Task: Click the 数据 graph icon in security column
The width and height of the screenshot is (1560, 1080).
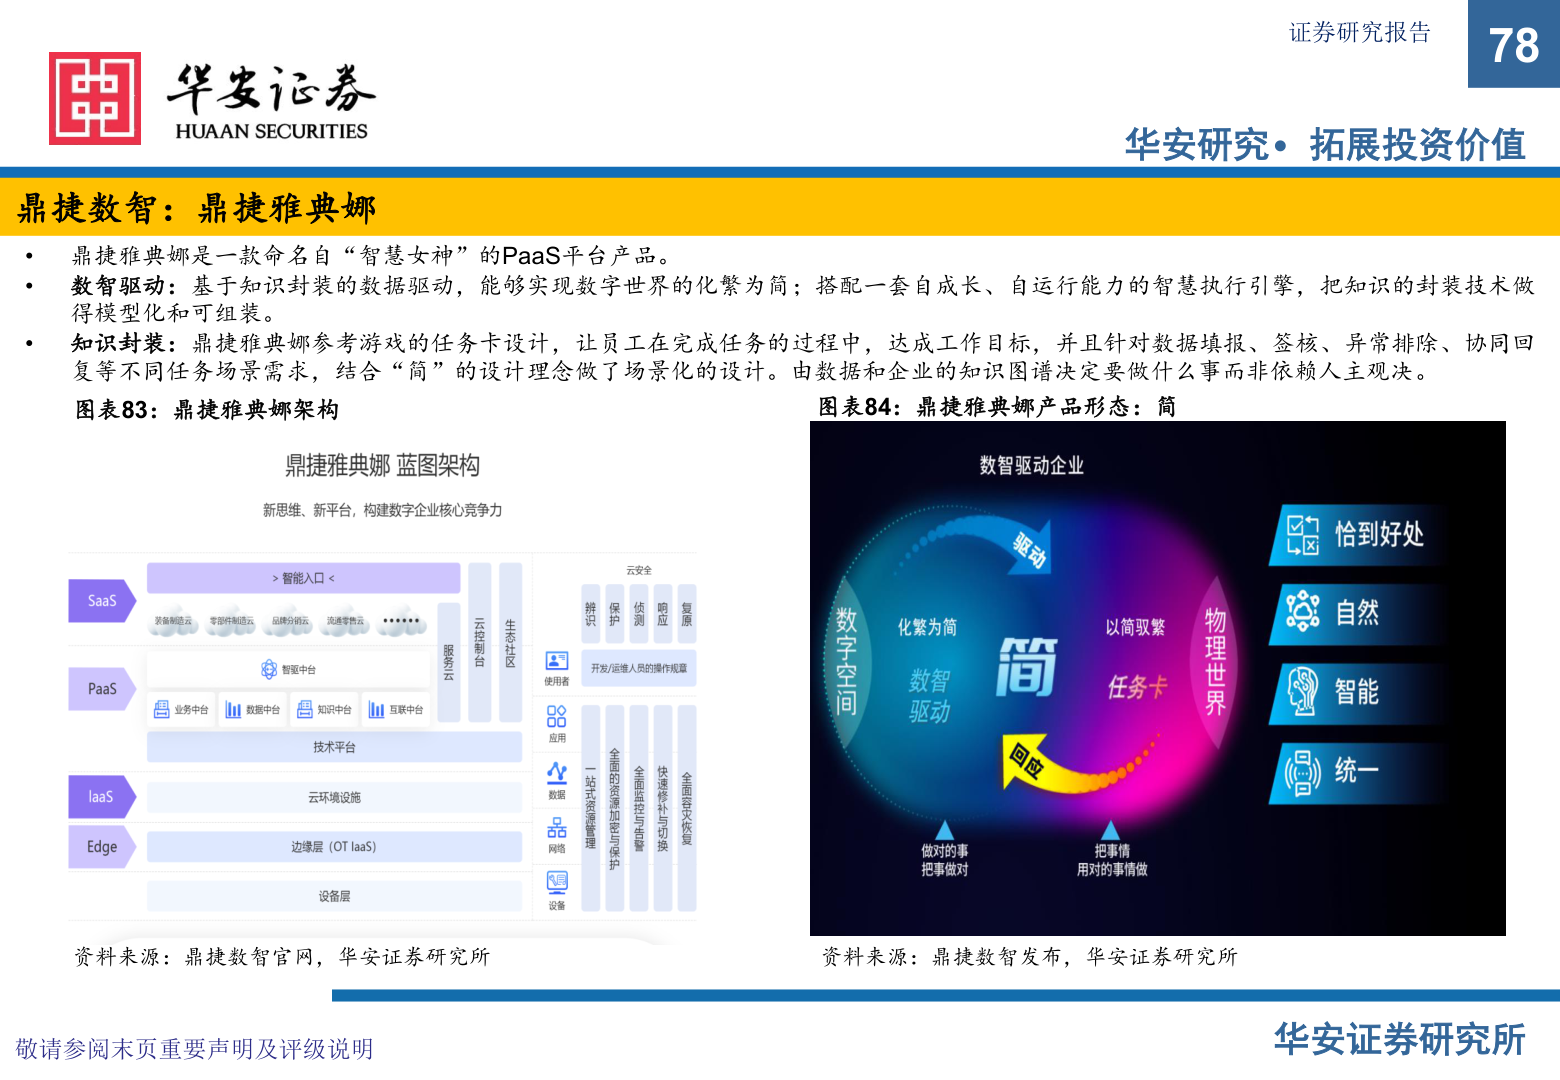Action: pyautogui.click(x=557, y=773)
